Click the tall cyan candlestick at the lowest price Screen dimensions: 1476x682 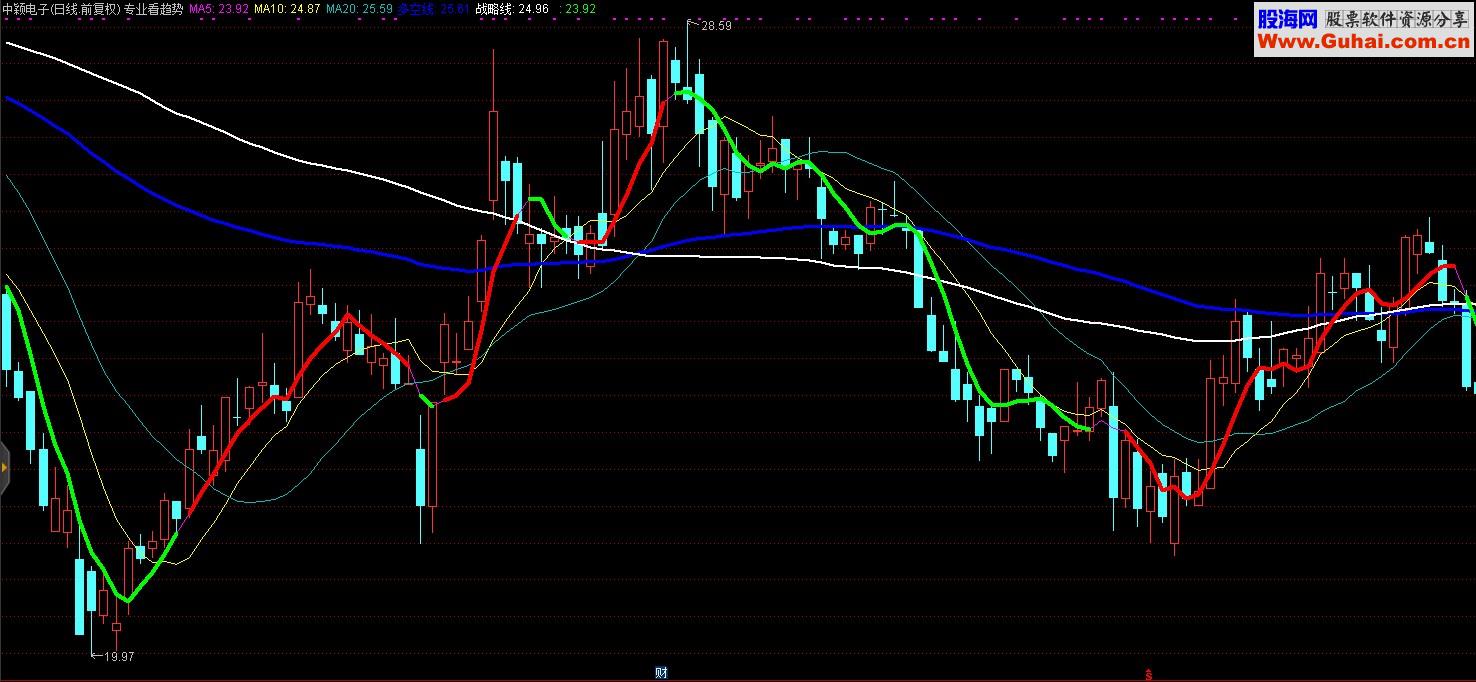coord(80,597)
